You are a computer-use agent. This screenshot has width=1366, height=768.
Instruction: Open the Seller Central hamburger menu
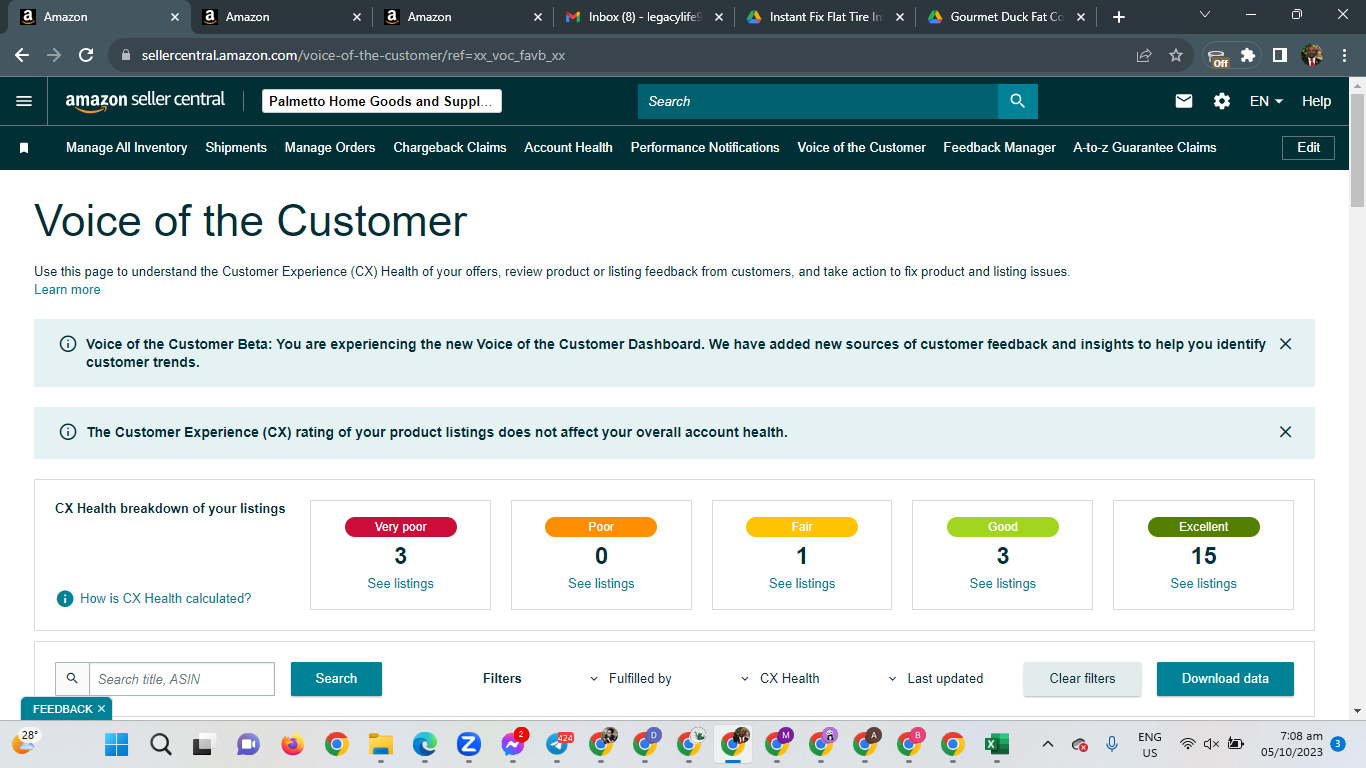(x=24, y=101)
